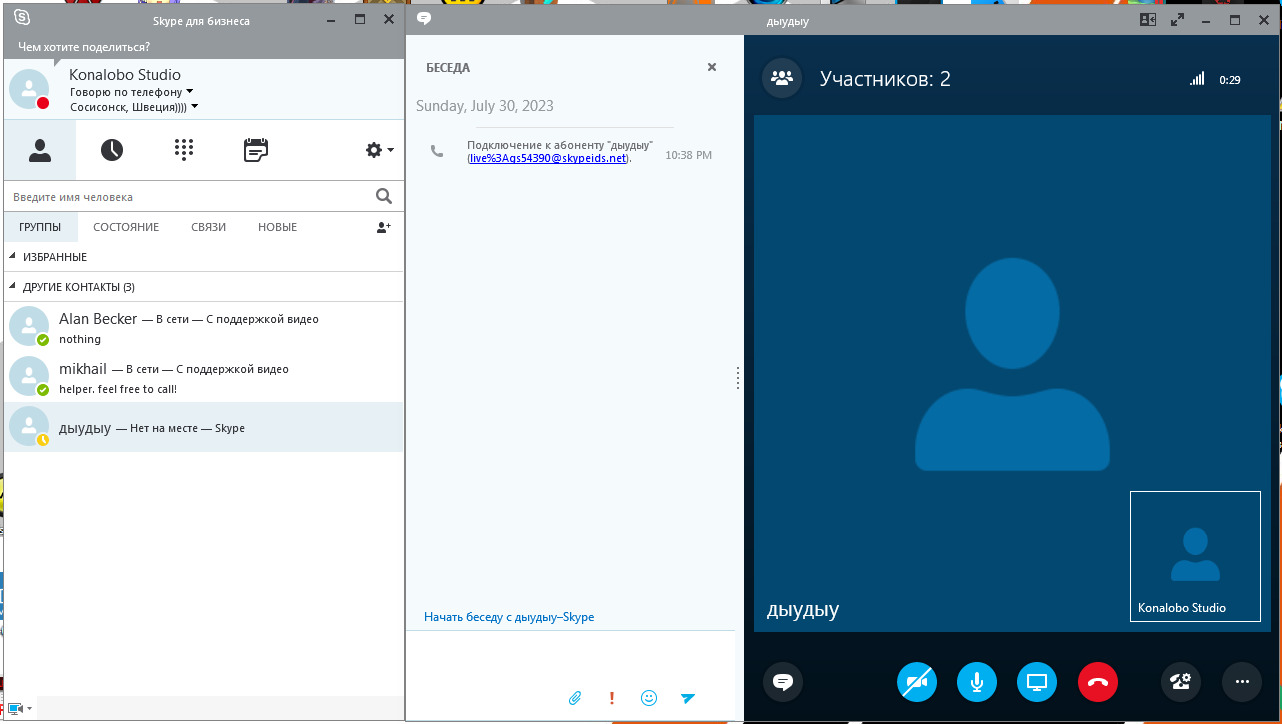
Task: Attach a file using the paperclip icon
Action: coord(575,698)
